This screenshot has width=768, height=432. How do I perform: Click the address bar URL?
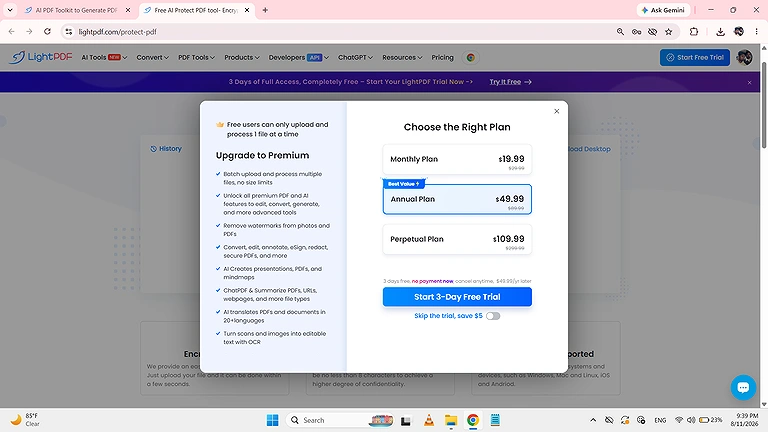click(x=118, y=32)
